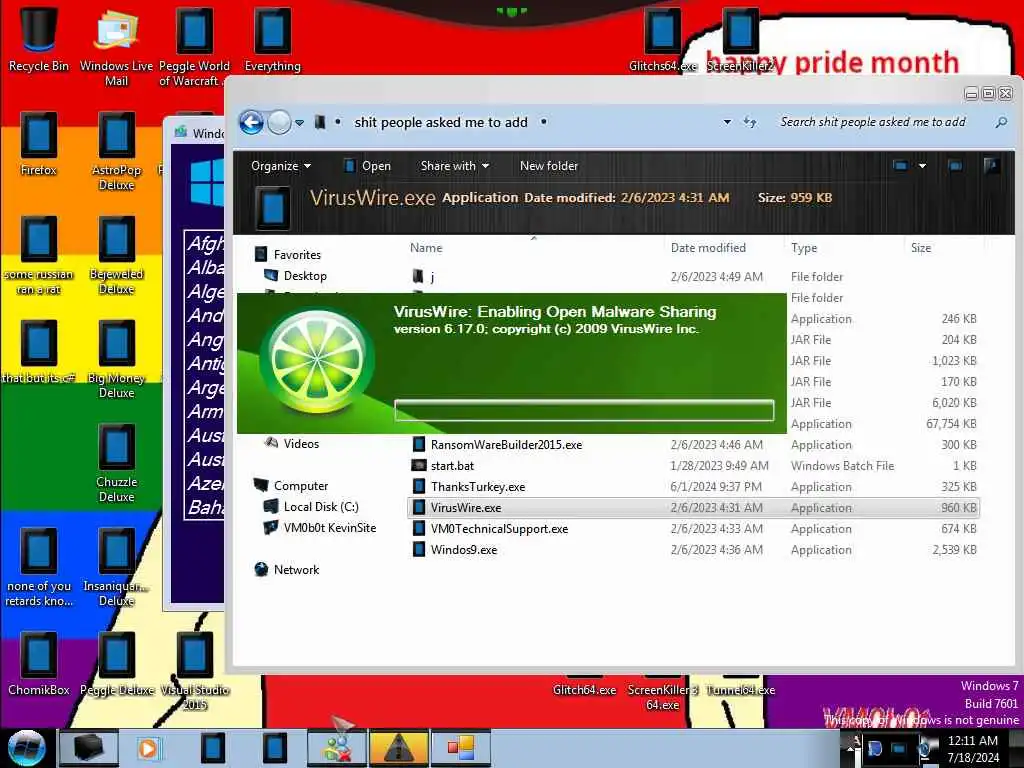Open the Share with dropdown
1024x768 pixels.
point(455,166)
